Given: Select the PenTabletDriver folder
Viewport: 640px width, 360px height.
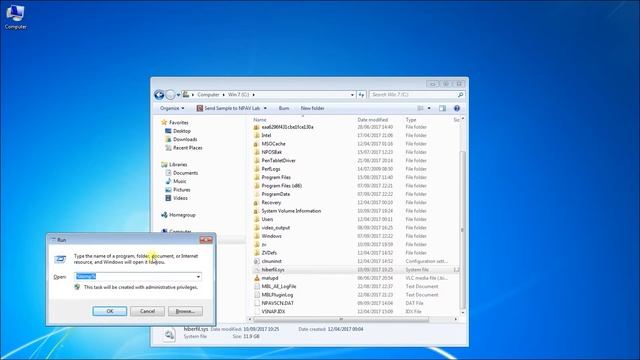Looking at the screenshot, I should click(278, 160).
